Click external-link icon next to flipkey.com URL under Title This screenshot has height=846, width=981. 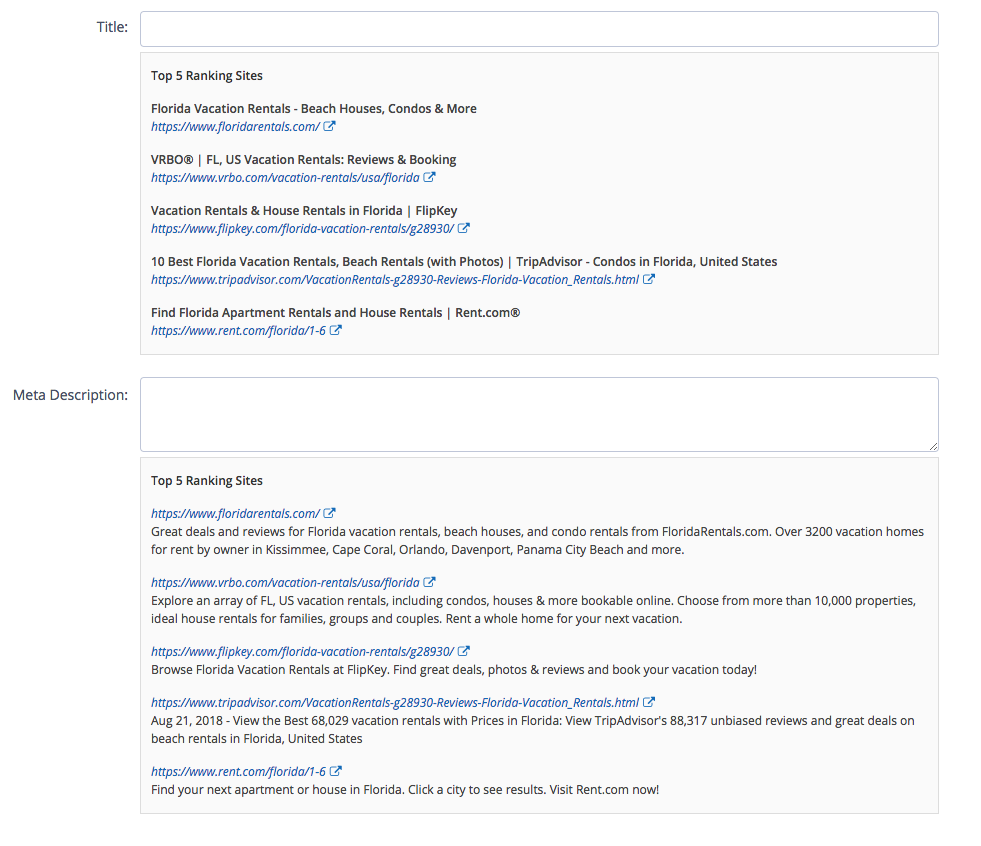point(464,228)
